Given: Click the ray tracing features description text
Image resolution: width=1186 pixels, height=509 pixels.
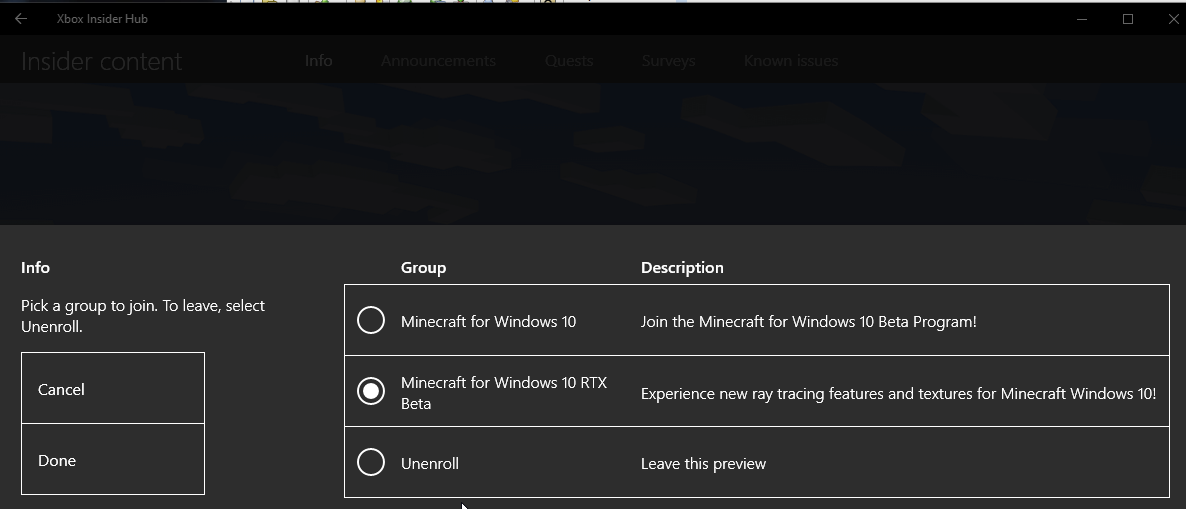Looking at the screenshot, I should pos(898,394).
